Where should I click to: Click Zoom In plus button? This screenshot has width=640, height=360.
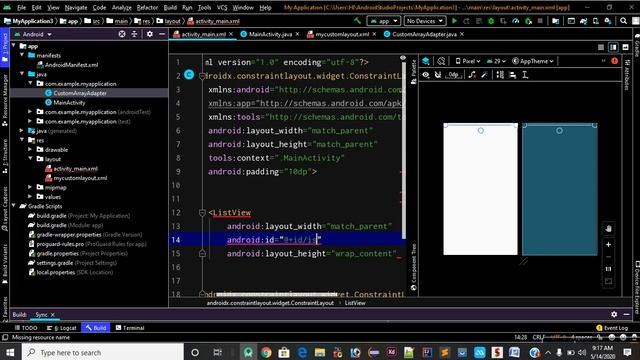608,244
